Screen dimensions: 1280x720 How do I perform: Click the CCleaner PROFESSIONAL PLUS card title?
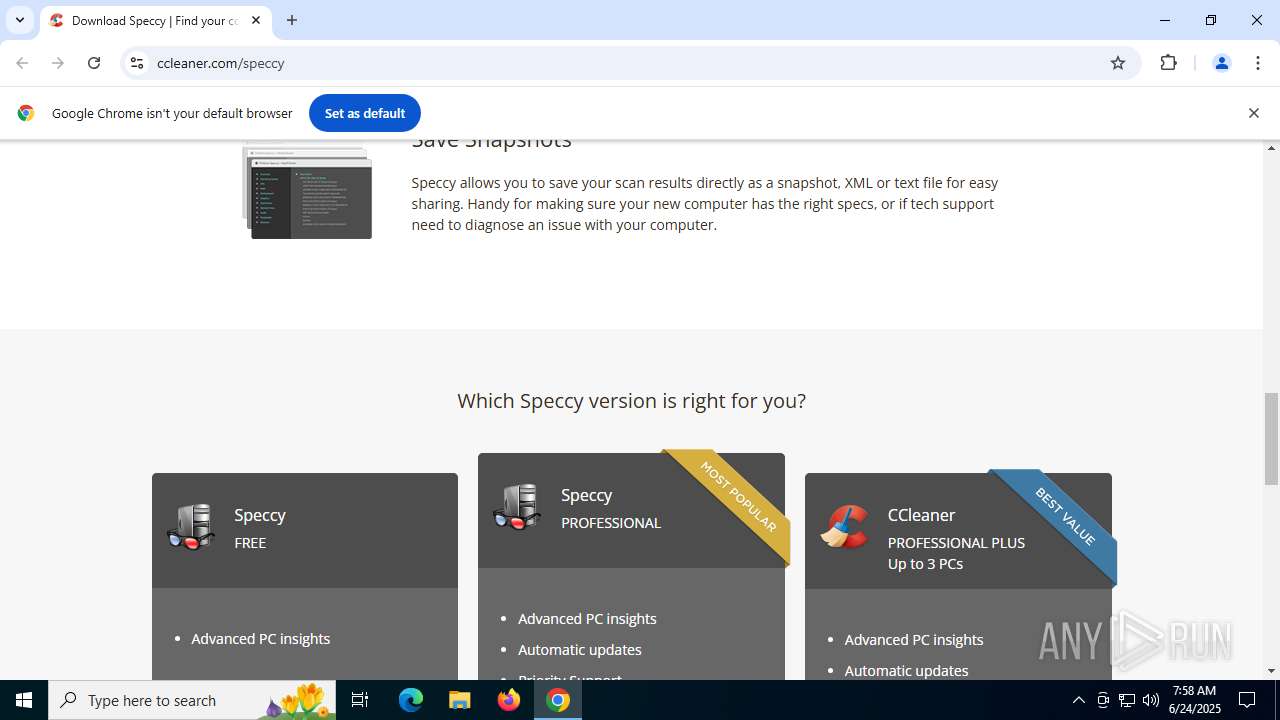(921, 515)
